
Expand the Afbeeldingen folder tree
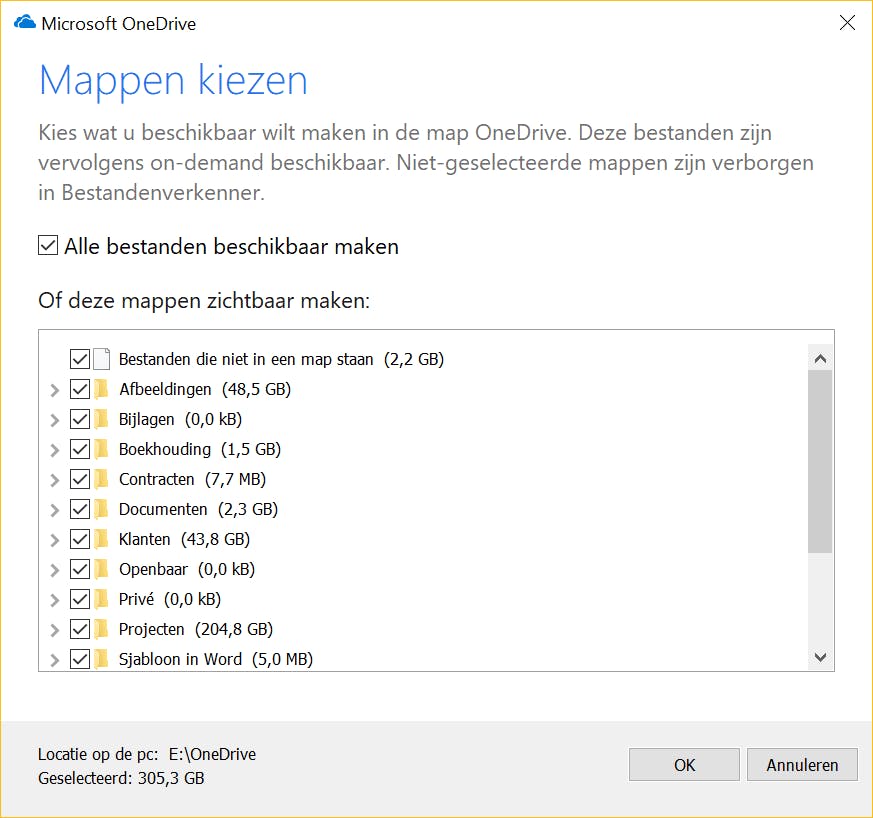(55, 390)
